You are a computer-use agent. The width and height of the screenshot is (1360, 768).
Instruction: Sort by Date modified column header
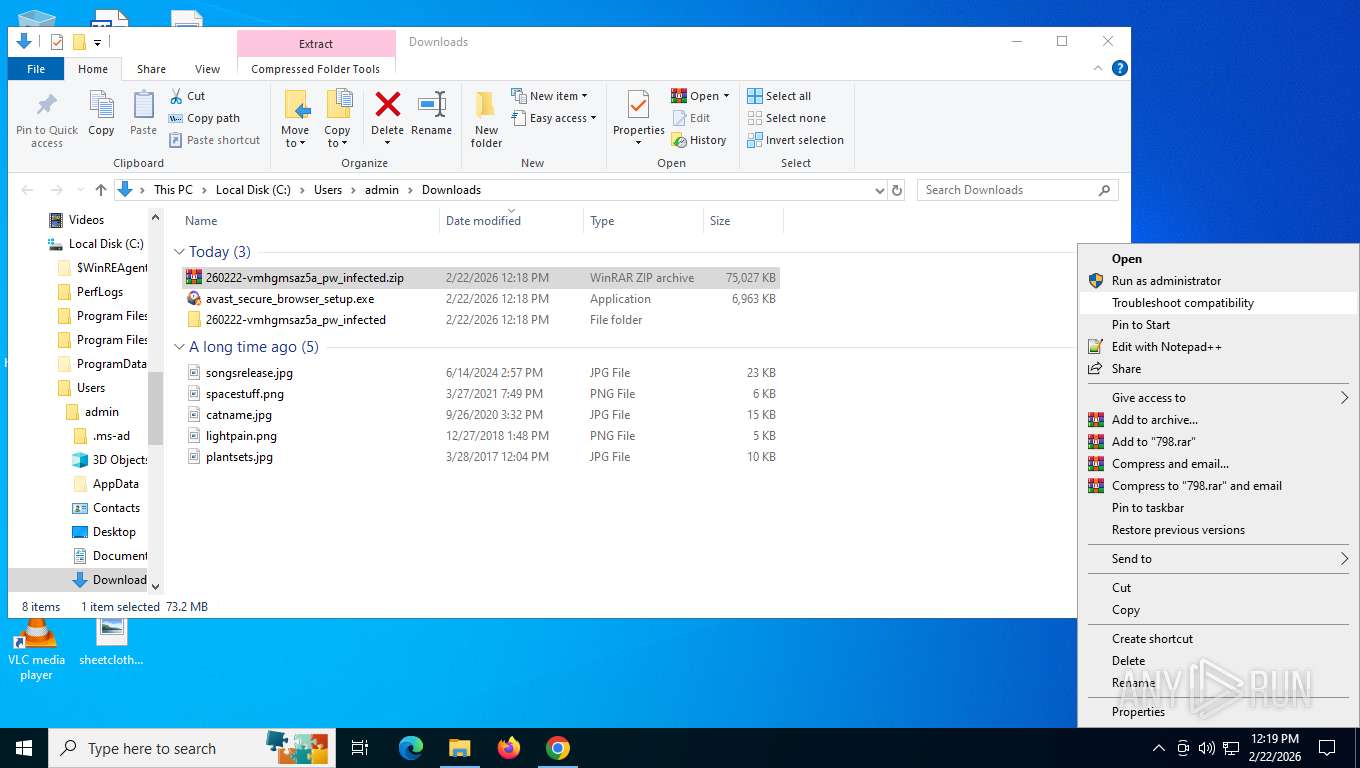tap(511, 221)
